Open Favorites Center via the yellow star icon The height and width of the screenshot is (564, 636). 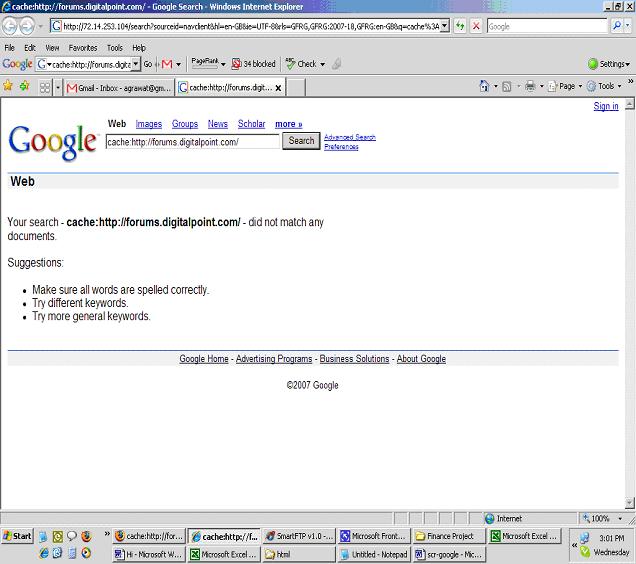[x=8, y=86]
